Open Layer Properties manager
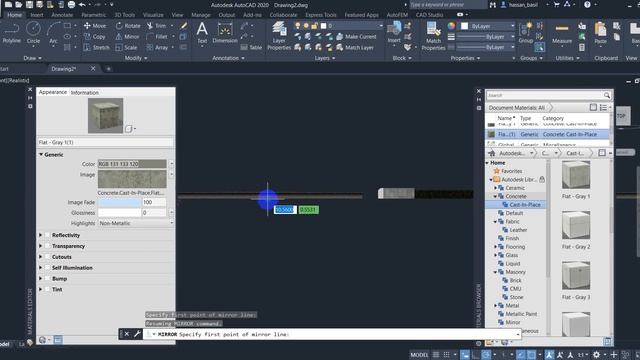Viewport: 640px width, 360px height. (279, 36)
